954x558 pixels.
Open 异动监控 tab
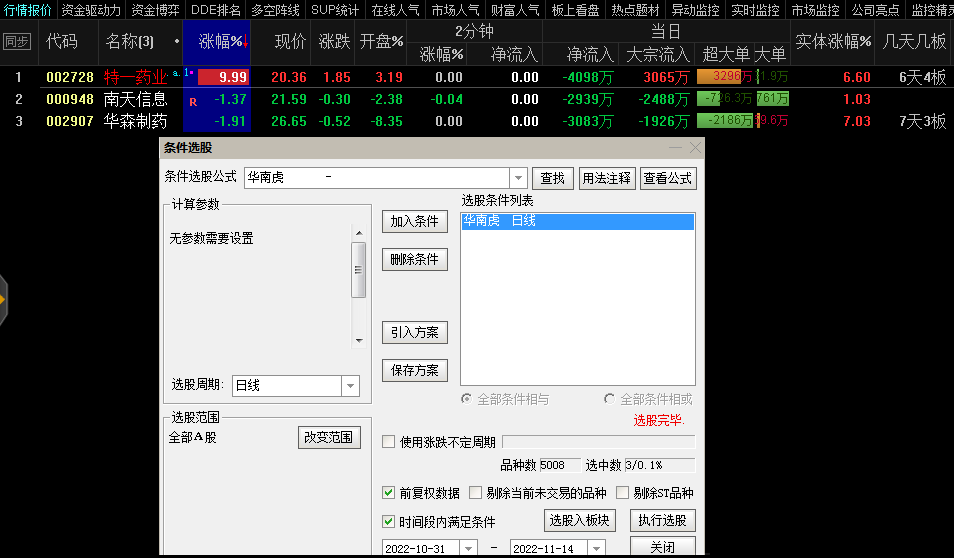coord(695,10)
